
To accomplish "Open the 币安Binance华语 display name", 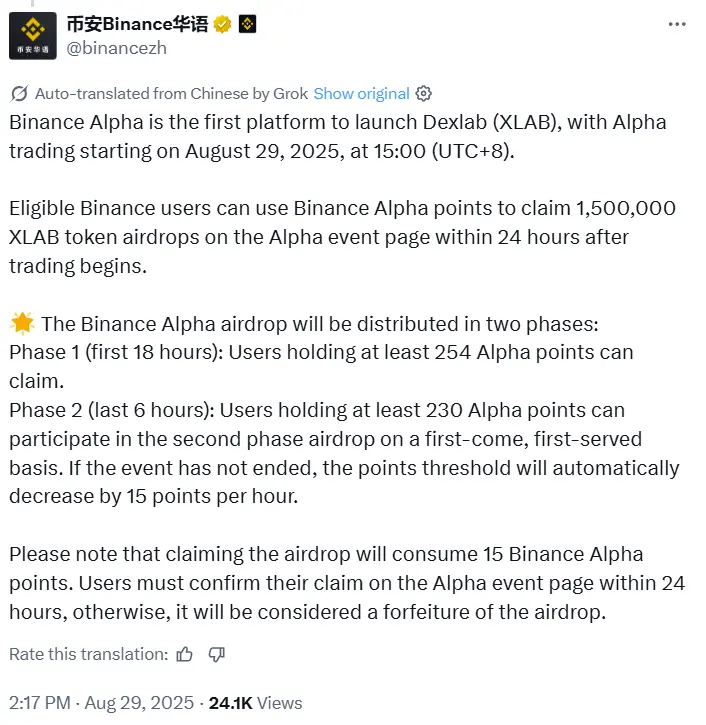I will 137,24.
